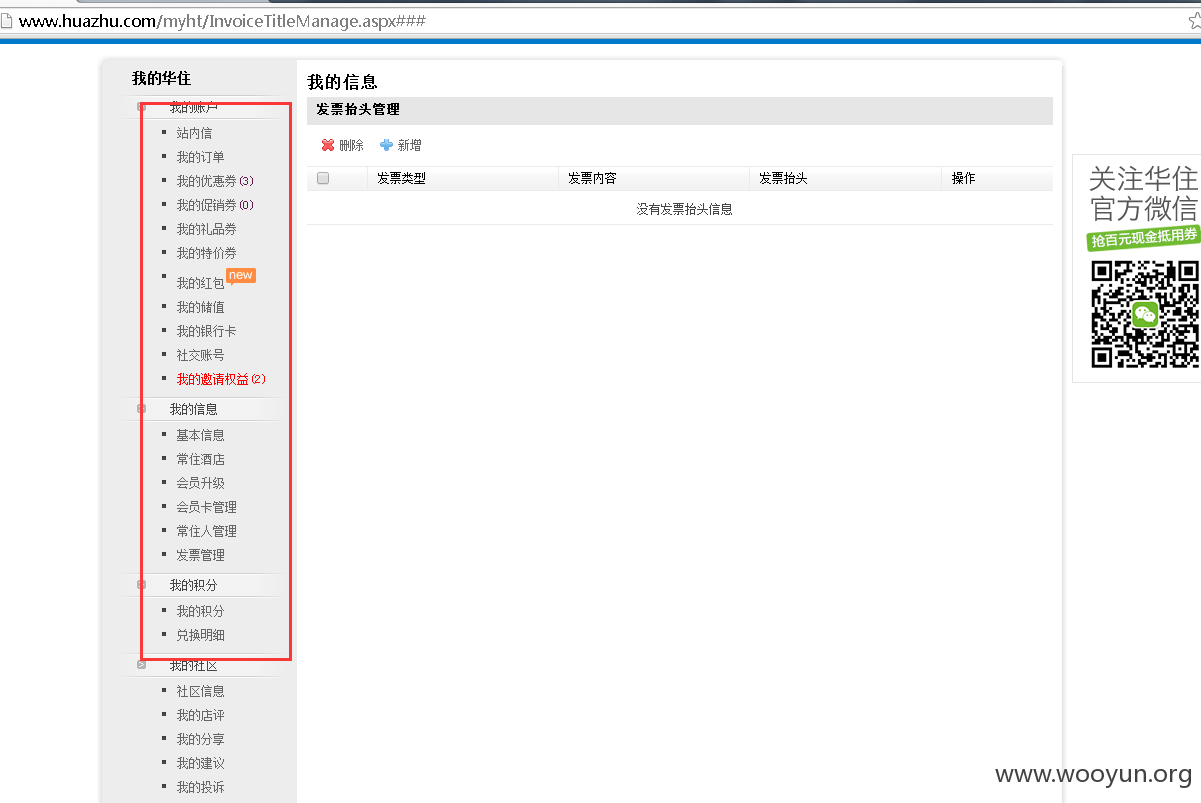
Task: Go to 我的特价券
Action: [206, 253]
